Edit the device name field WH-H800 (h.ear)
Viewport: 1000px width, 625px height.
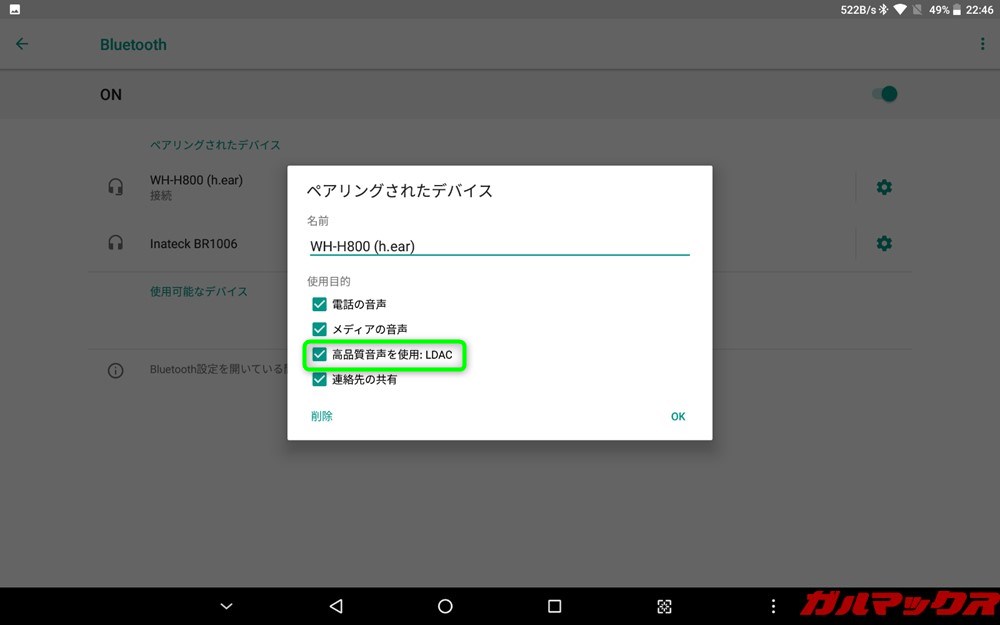pos(499,246)
